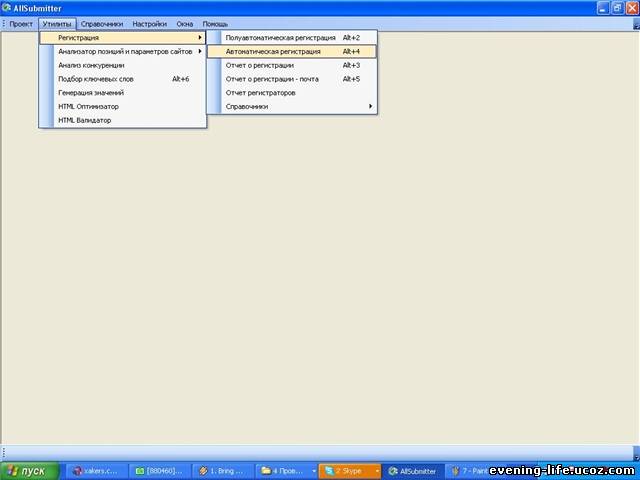Click the AllSubmitter title bar icon
The width and height of the screenshot is (640, 480).
pos(7,7)
